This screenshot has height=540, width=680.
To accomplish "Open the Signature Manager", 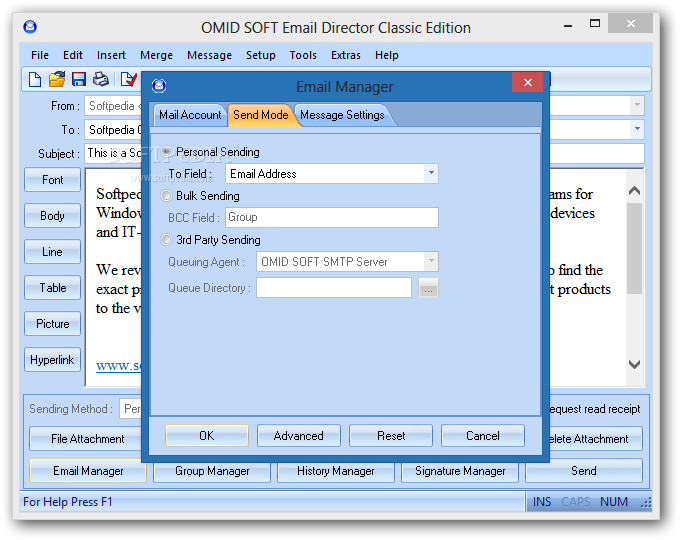I will click(460, 471).
